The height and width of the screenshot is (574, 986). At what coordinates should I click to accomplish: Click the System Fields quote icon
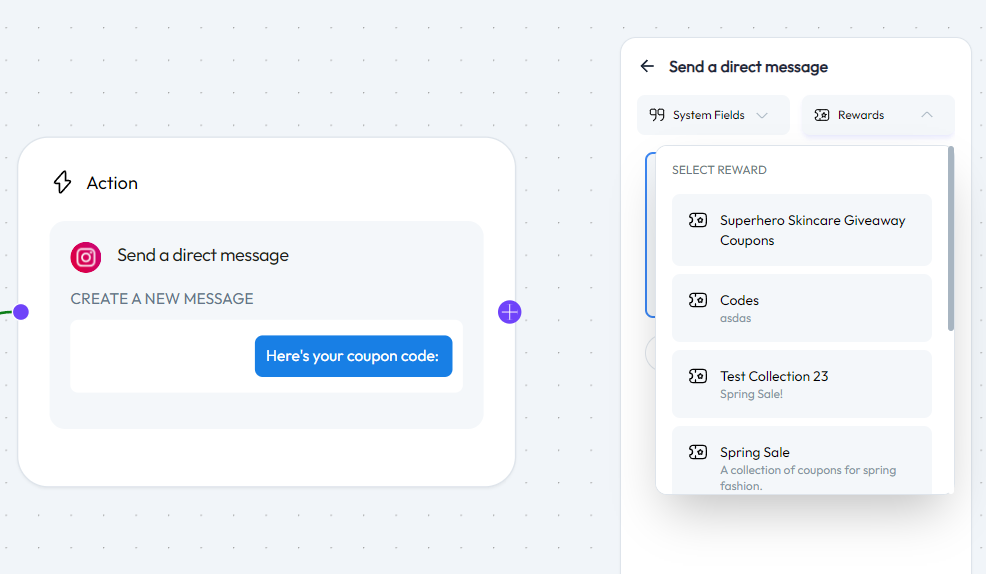click(657, 115)
